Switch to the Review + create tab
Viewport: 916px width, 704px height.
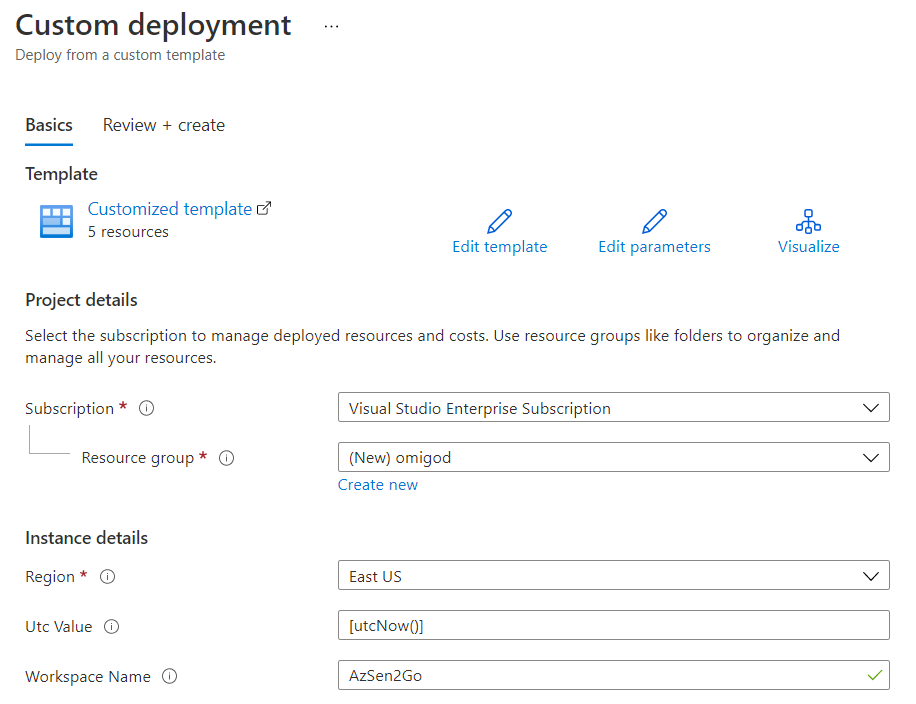point(164,125)
